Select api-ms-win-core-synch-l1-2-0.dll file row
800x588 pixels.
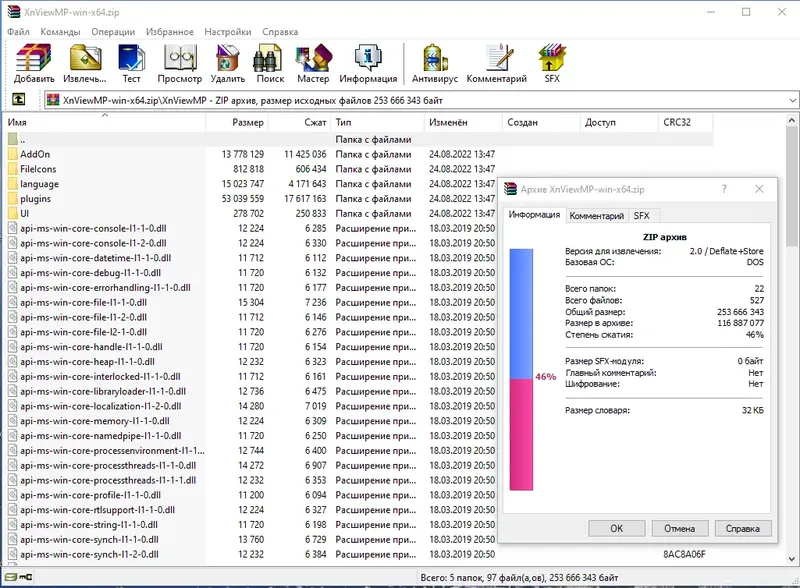[x=359, y=554]
